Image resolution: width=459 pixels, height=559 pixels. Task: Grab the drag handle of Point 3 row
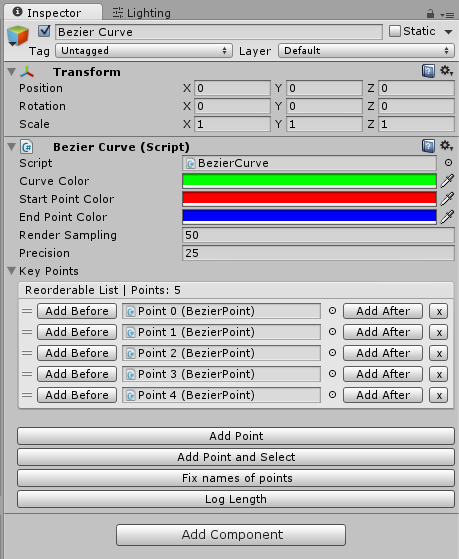pyautogui.click(x=27, y=374)
